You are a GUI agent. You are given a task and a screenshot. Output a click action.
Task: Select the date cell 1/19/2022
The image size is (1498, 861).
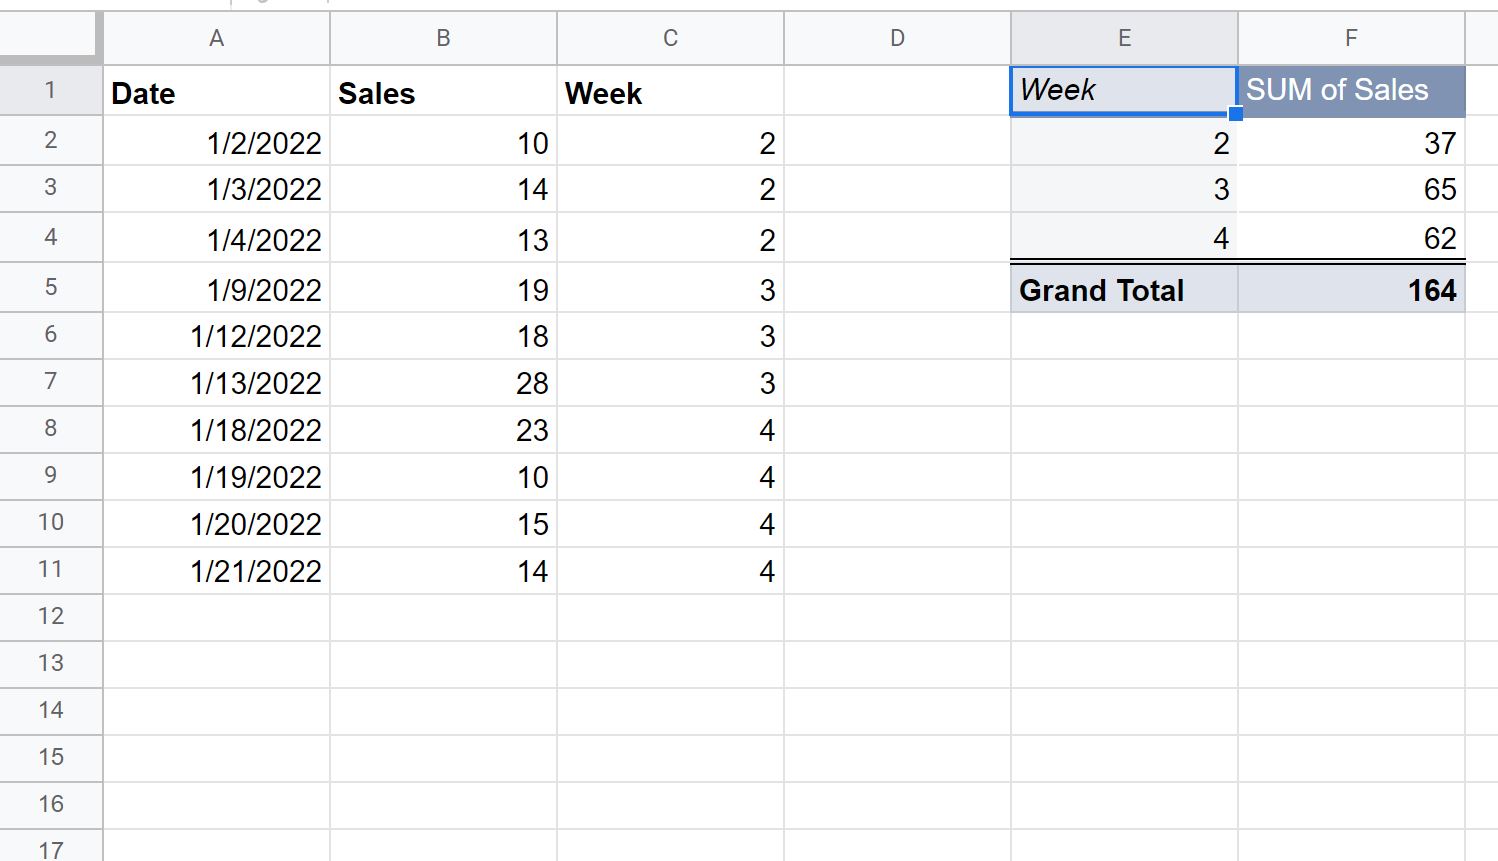coord(216,477)
